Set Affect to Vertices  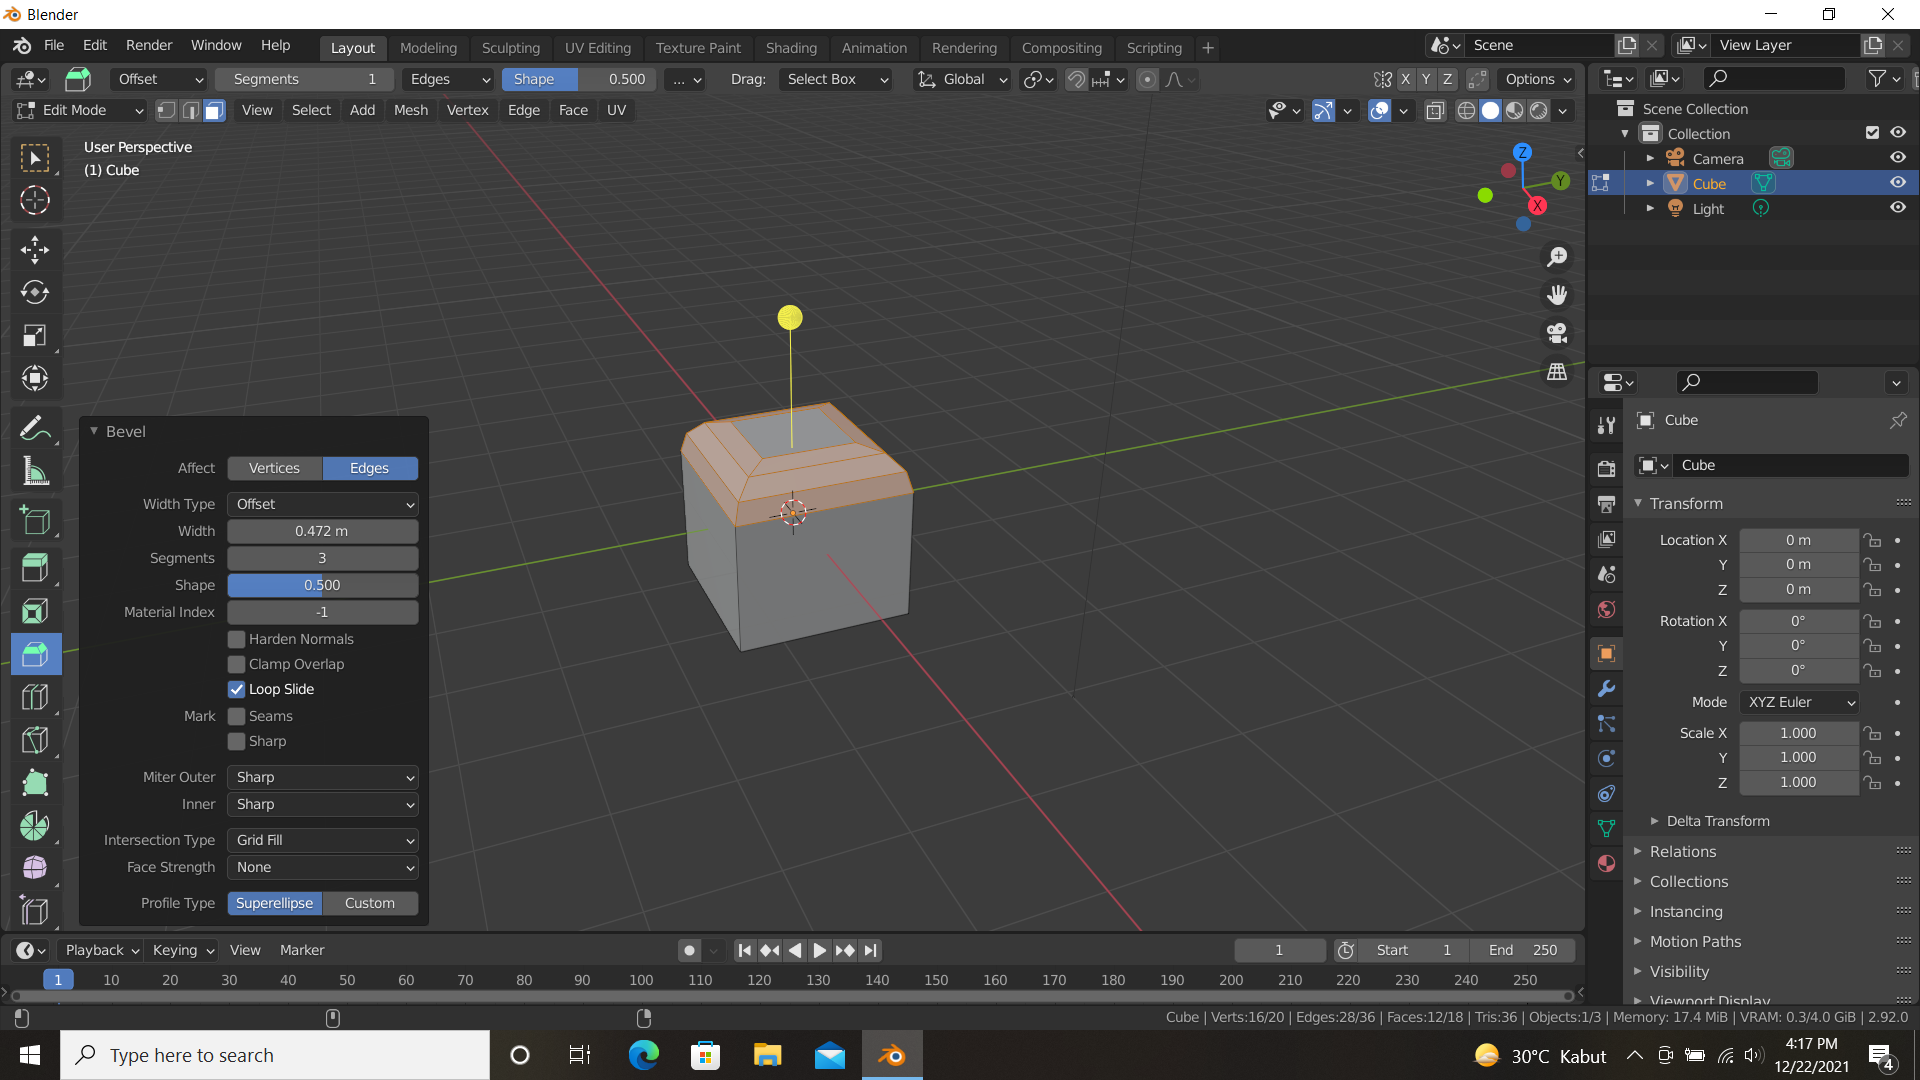click(x=275, y=468)
